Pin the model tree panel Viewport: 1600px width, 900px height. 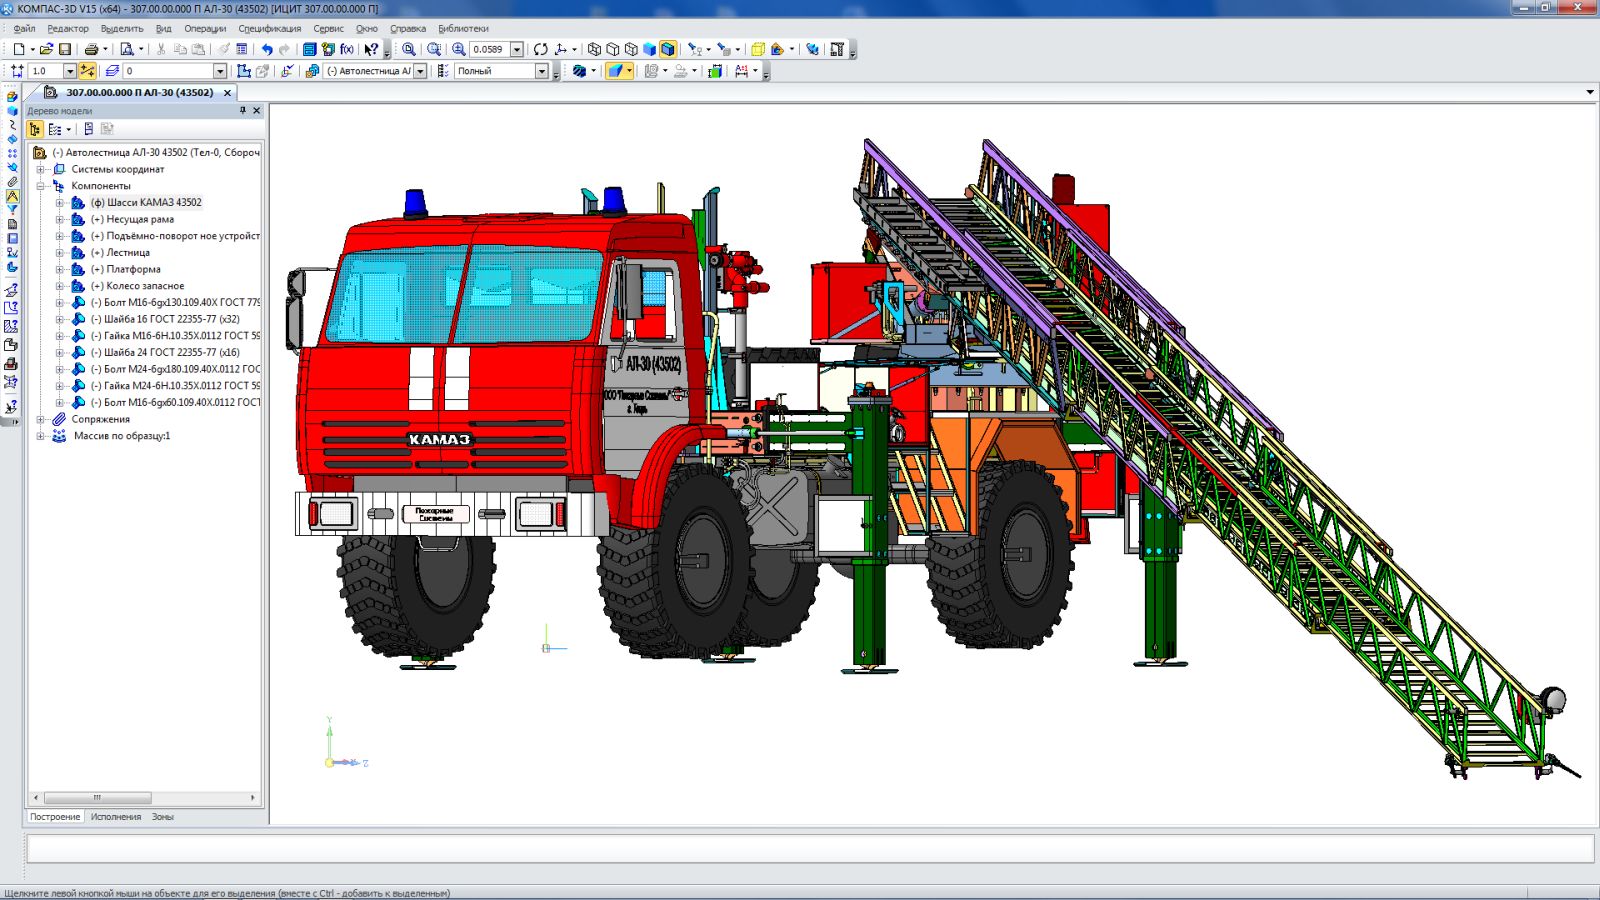tap(243, 111)
